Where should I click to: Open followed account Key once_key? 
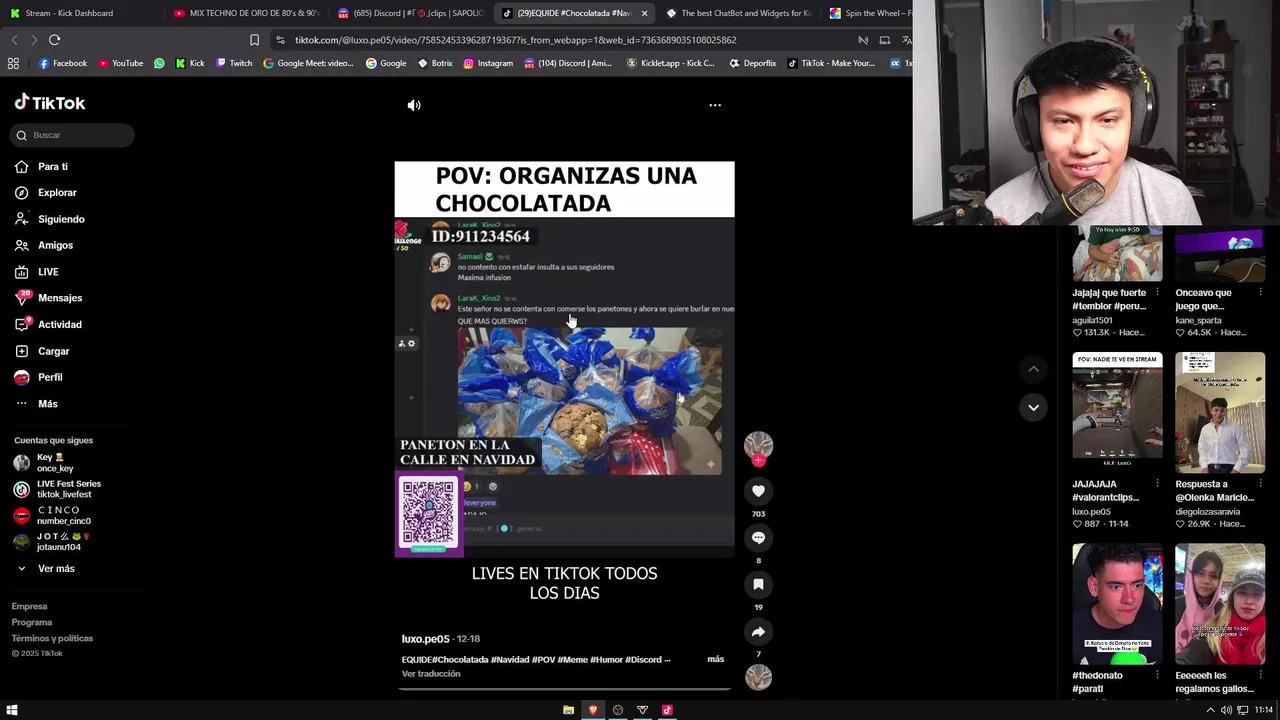[x=55, y=463]
